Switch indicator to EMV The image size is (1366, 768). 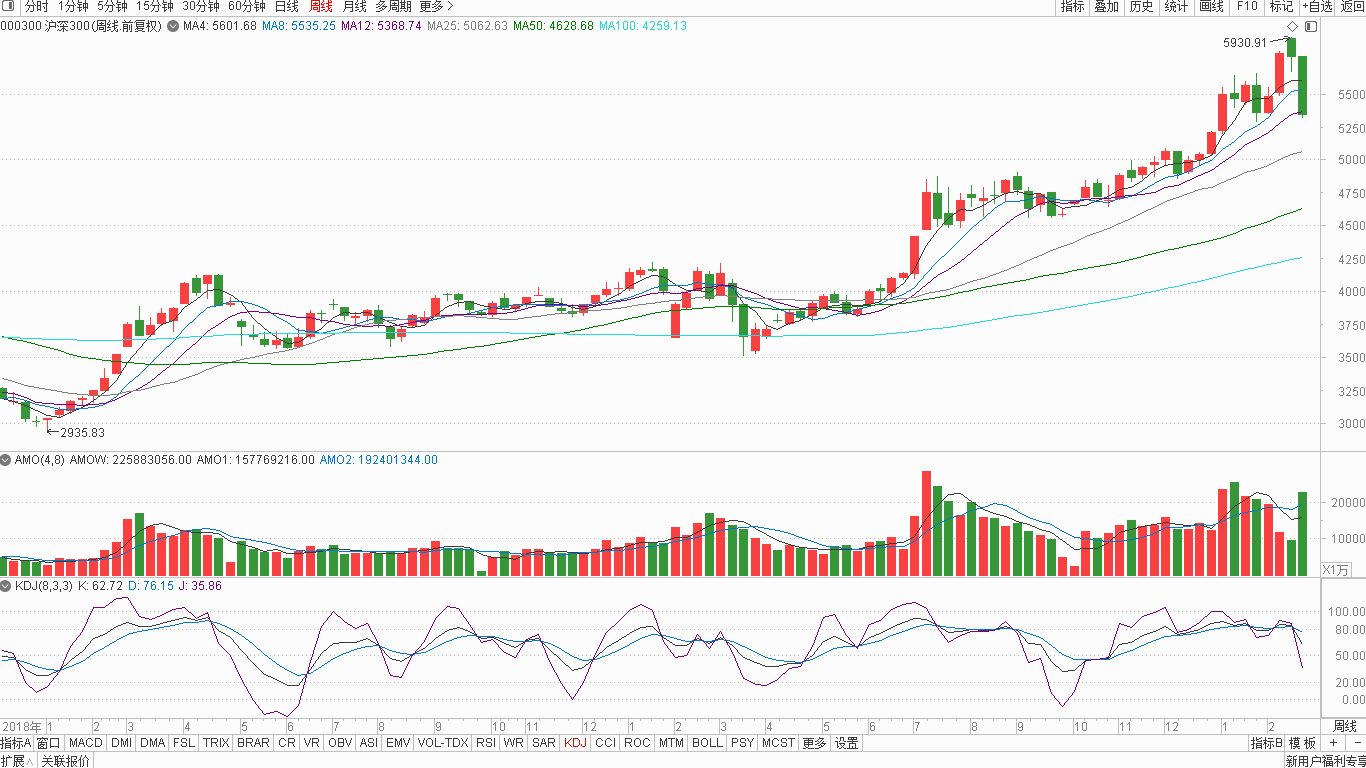(398, 743)
